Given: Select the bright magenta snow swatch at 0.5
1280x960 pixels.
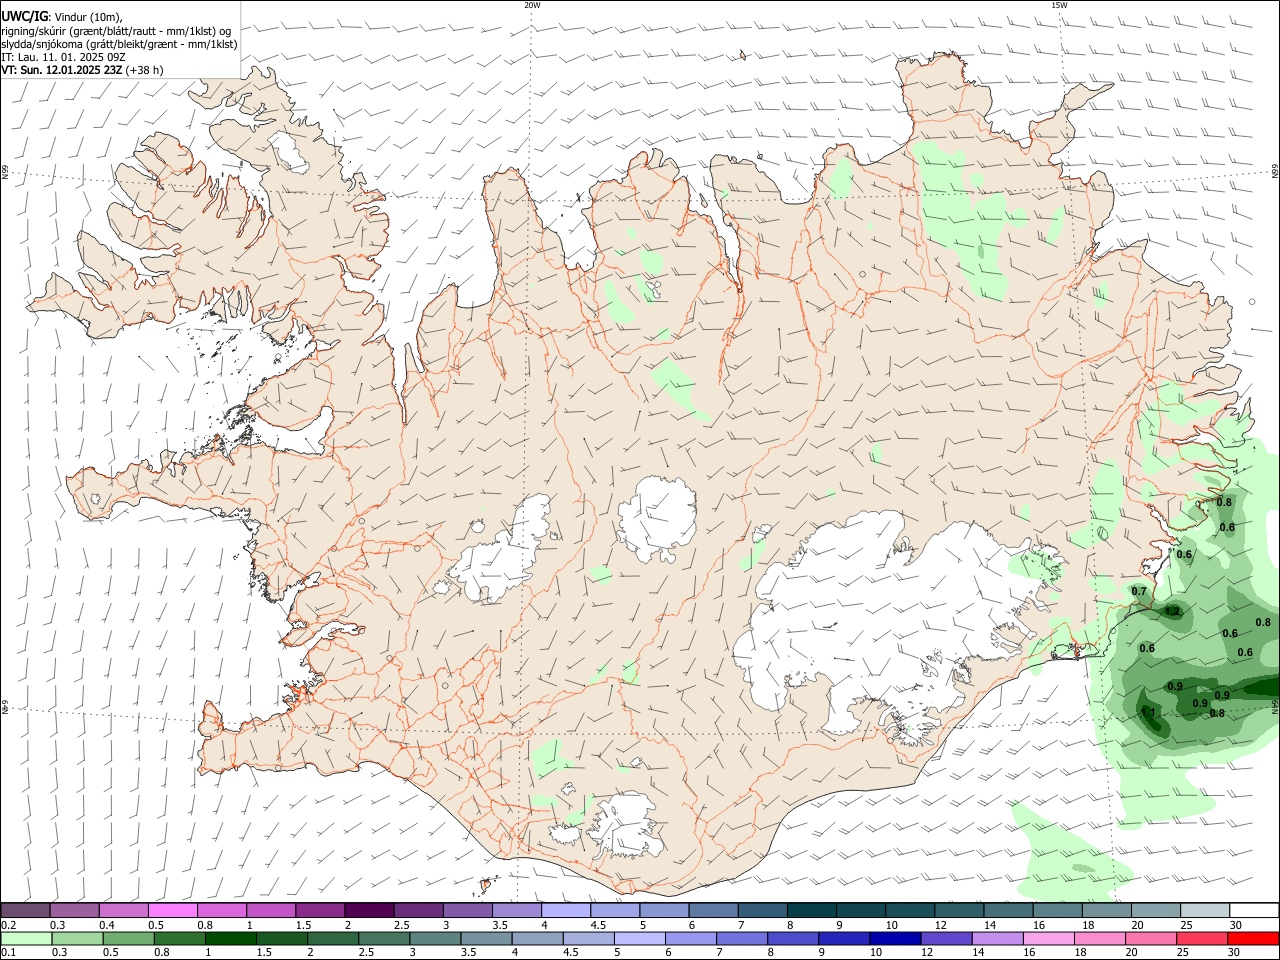Looking at the screenshot, I should coord(173,910).
